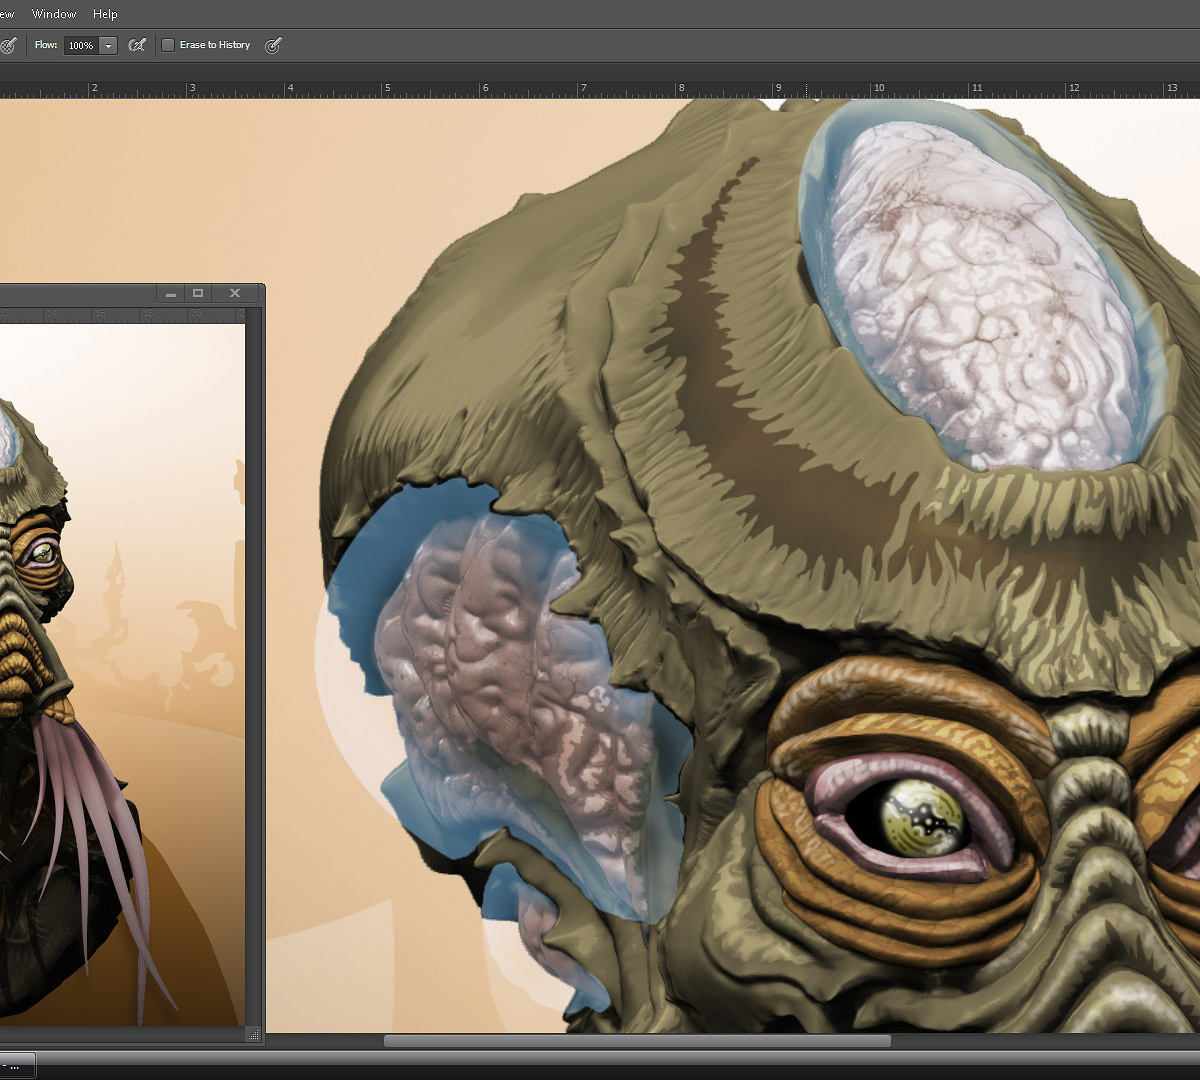Enable airbrush-style build-up icon
Screen dimensions: 1200x1080
tap(138, 45)
